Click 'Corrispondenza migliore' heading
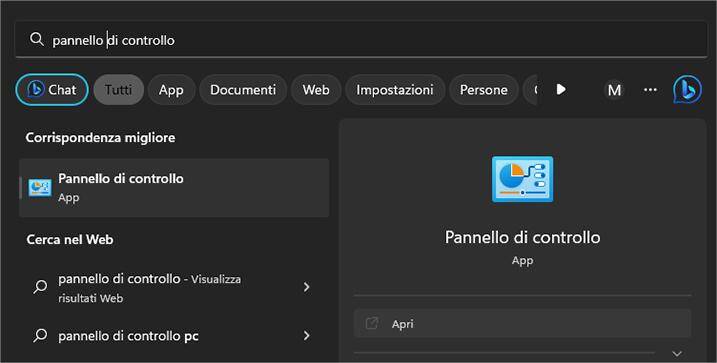This screenshot has height=363, width=717. 101,138
